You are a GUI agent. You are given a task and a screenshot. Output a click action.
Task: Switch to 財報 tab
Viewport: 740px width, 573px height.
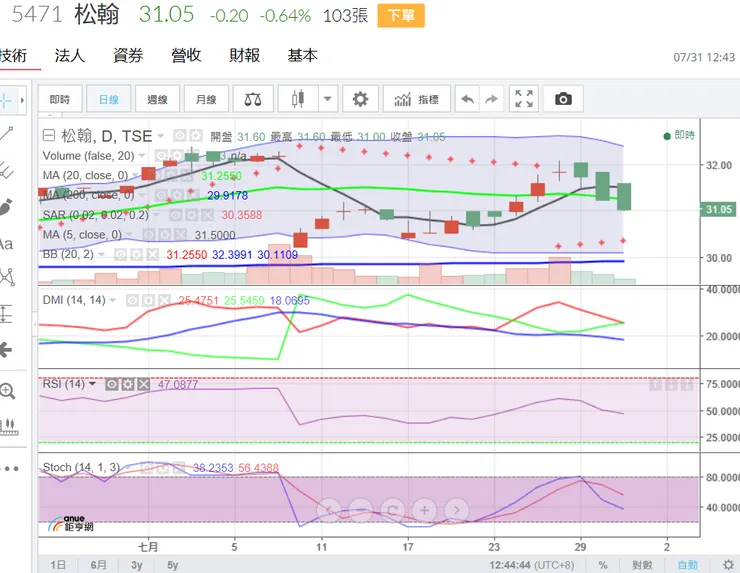(x=244, y=56)
